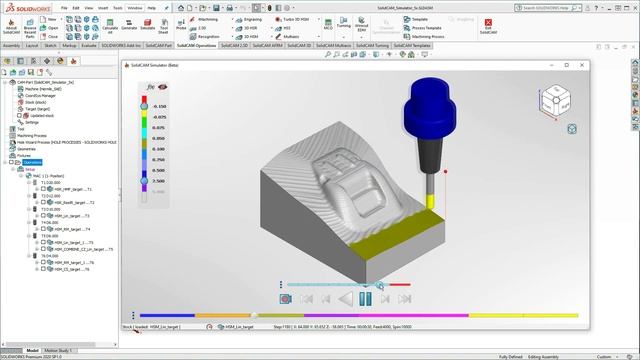Click Wirecut EDM icon
Image resolution: width=640 pixels, height=360 pixels.
[x=362, y=24]
